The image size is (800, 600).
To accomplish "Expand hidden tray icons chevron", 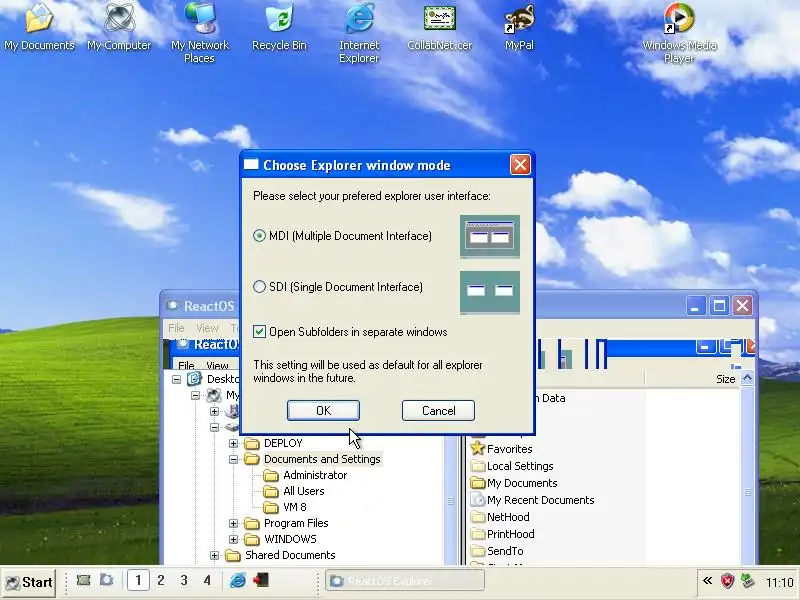I will 707,581.
